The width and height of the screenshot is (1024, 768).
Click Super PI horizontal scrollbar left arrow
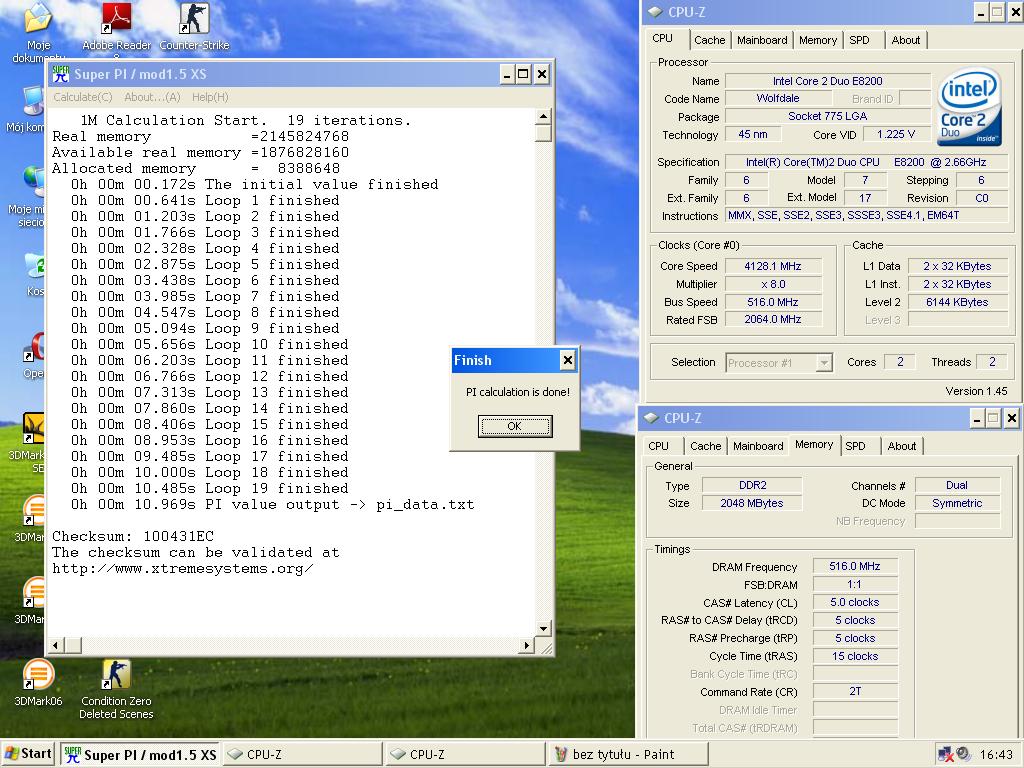56,645
